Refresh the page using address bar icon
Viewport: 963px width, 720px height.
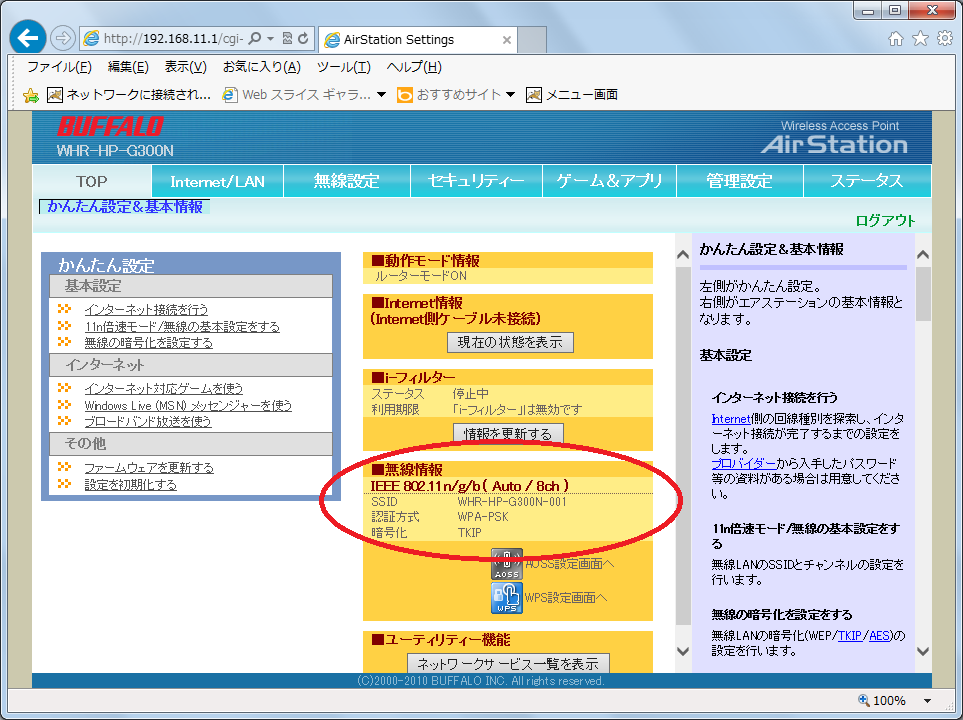[x=304, y=39]
